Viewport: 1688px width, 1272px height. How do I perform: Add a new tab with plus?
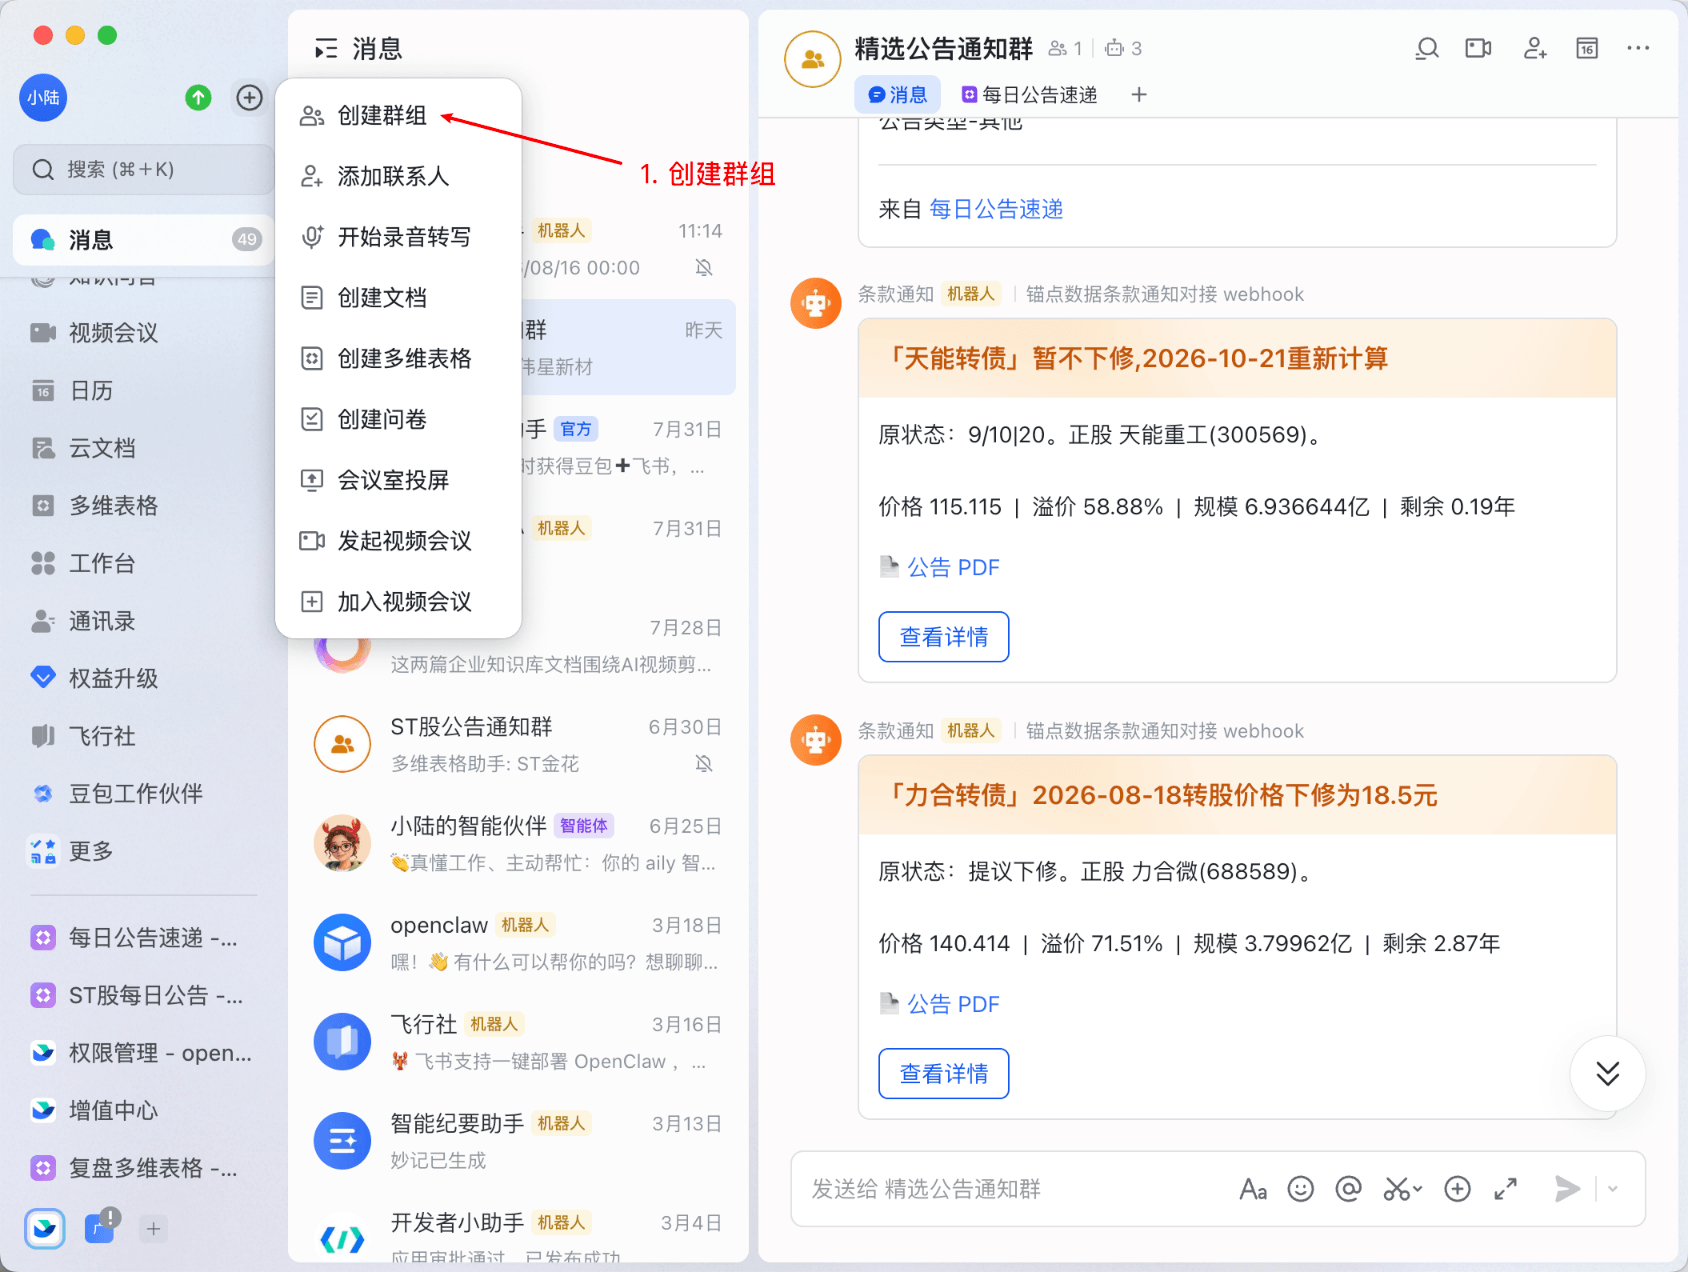[x=1139, y=95]
